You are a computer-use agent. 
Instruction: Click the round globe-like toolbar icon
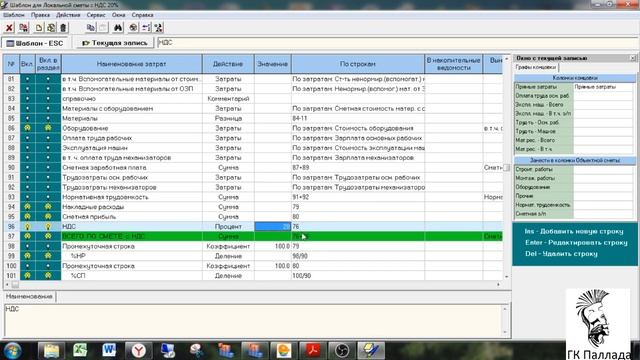(133, 28)
